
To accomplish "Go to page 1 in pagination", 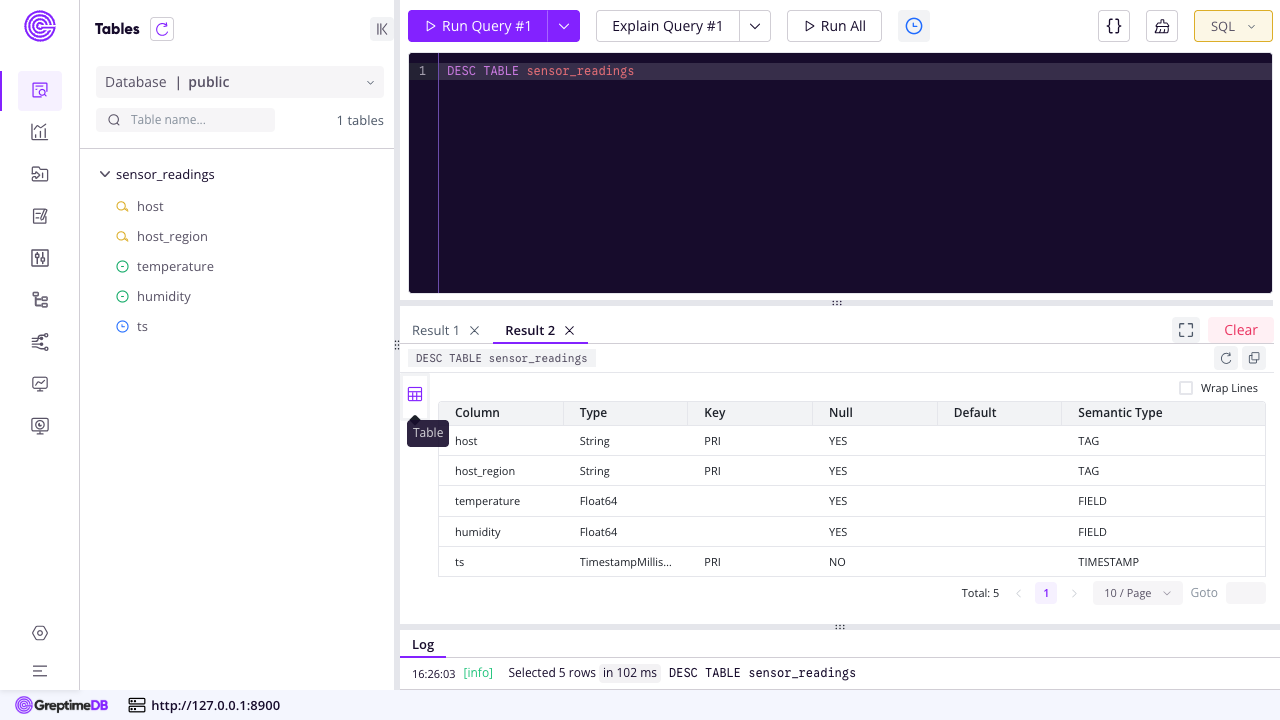I will click(x=1046, y=593).
